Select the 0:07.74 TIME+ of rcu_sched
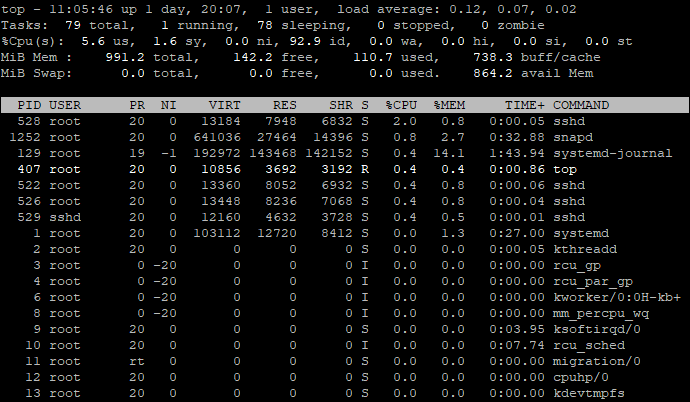Image resolution: width=690 pixels, height=402 pixels. [517, 346]
